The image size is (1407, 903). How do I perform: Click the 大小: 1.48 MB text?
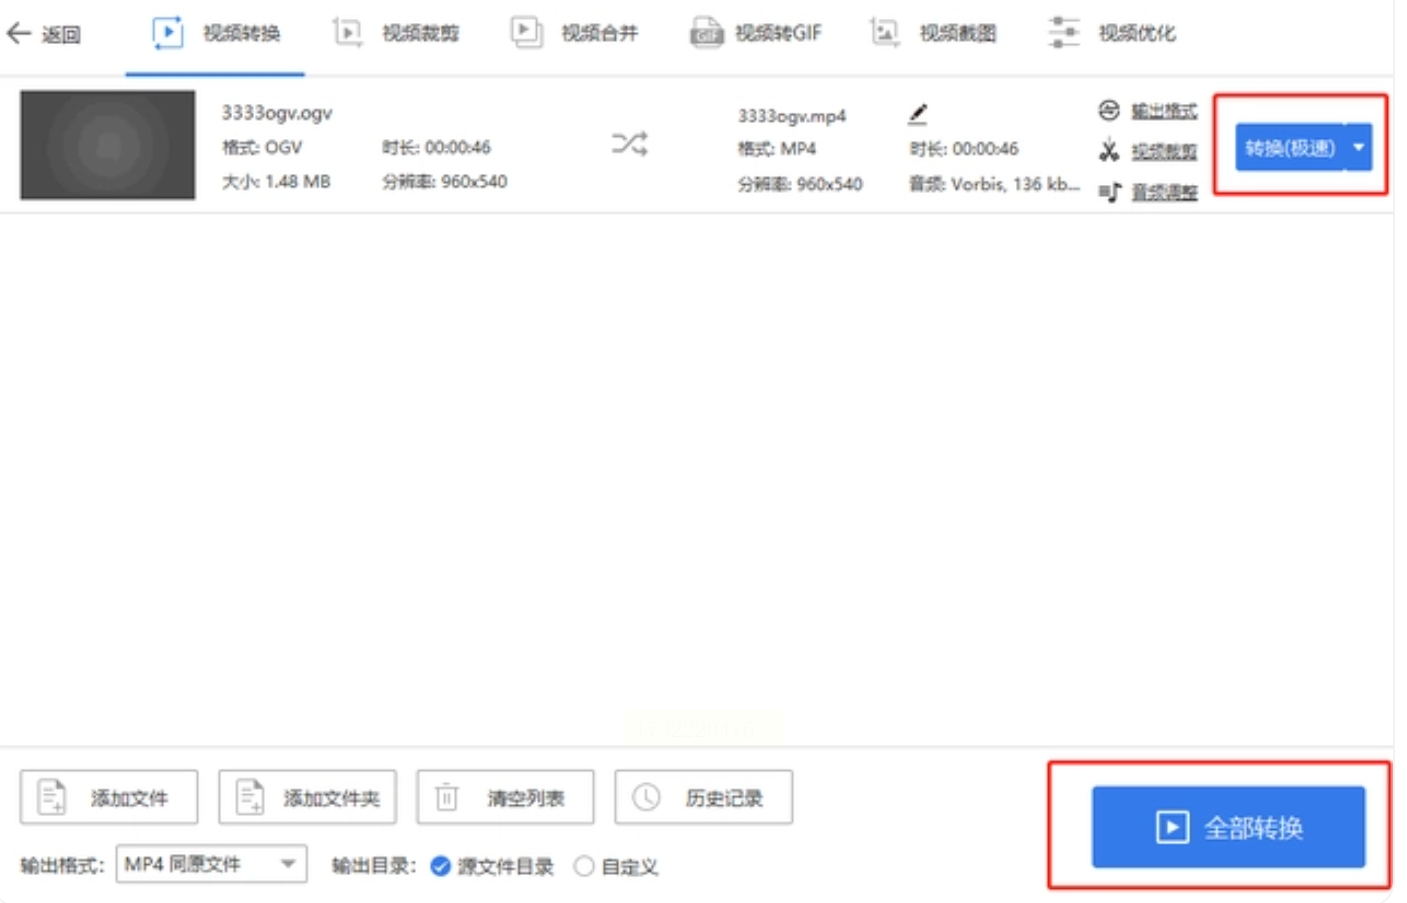276,181
